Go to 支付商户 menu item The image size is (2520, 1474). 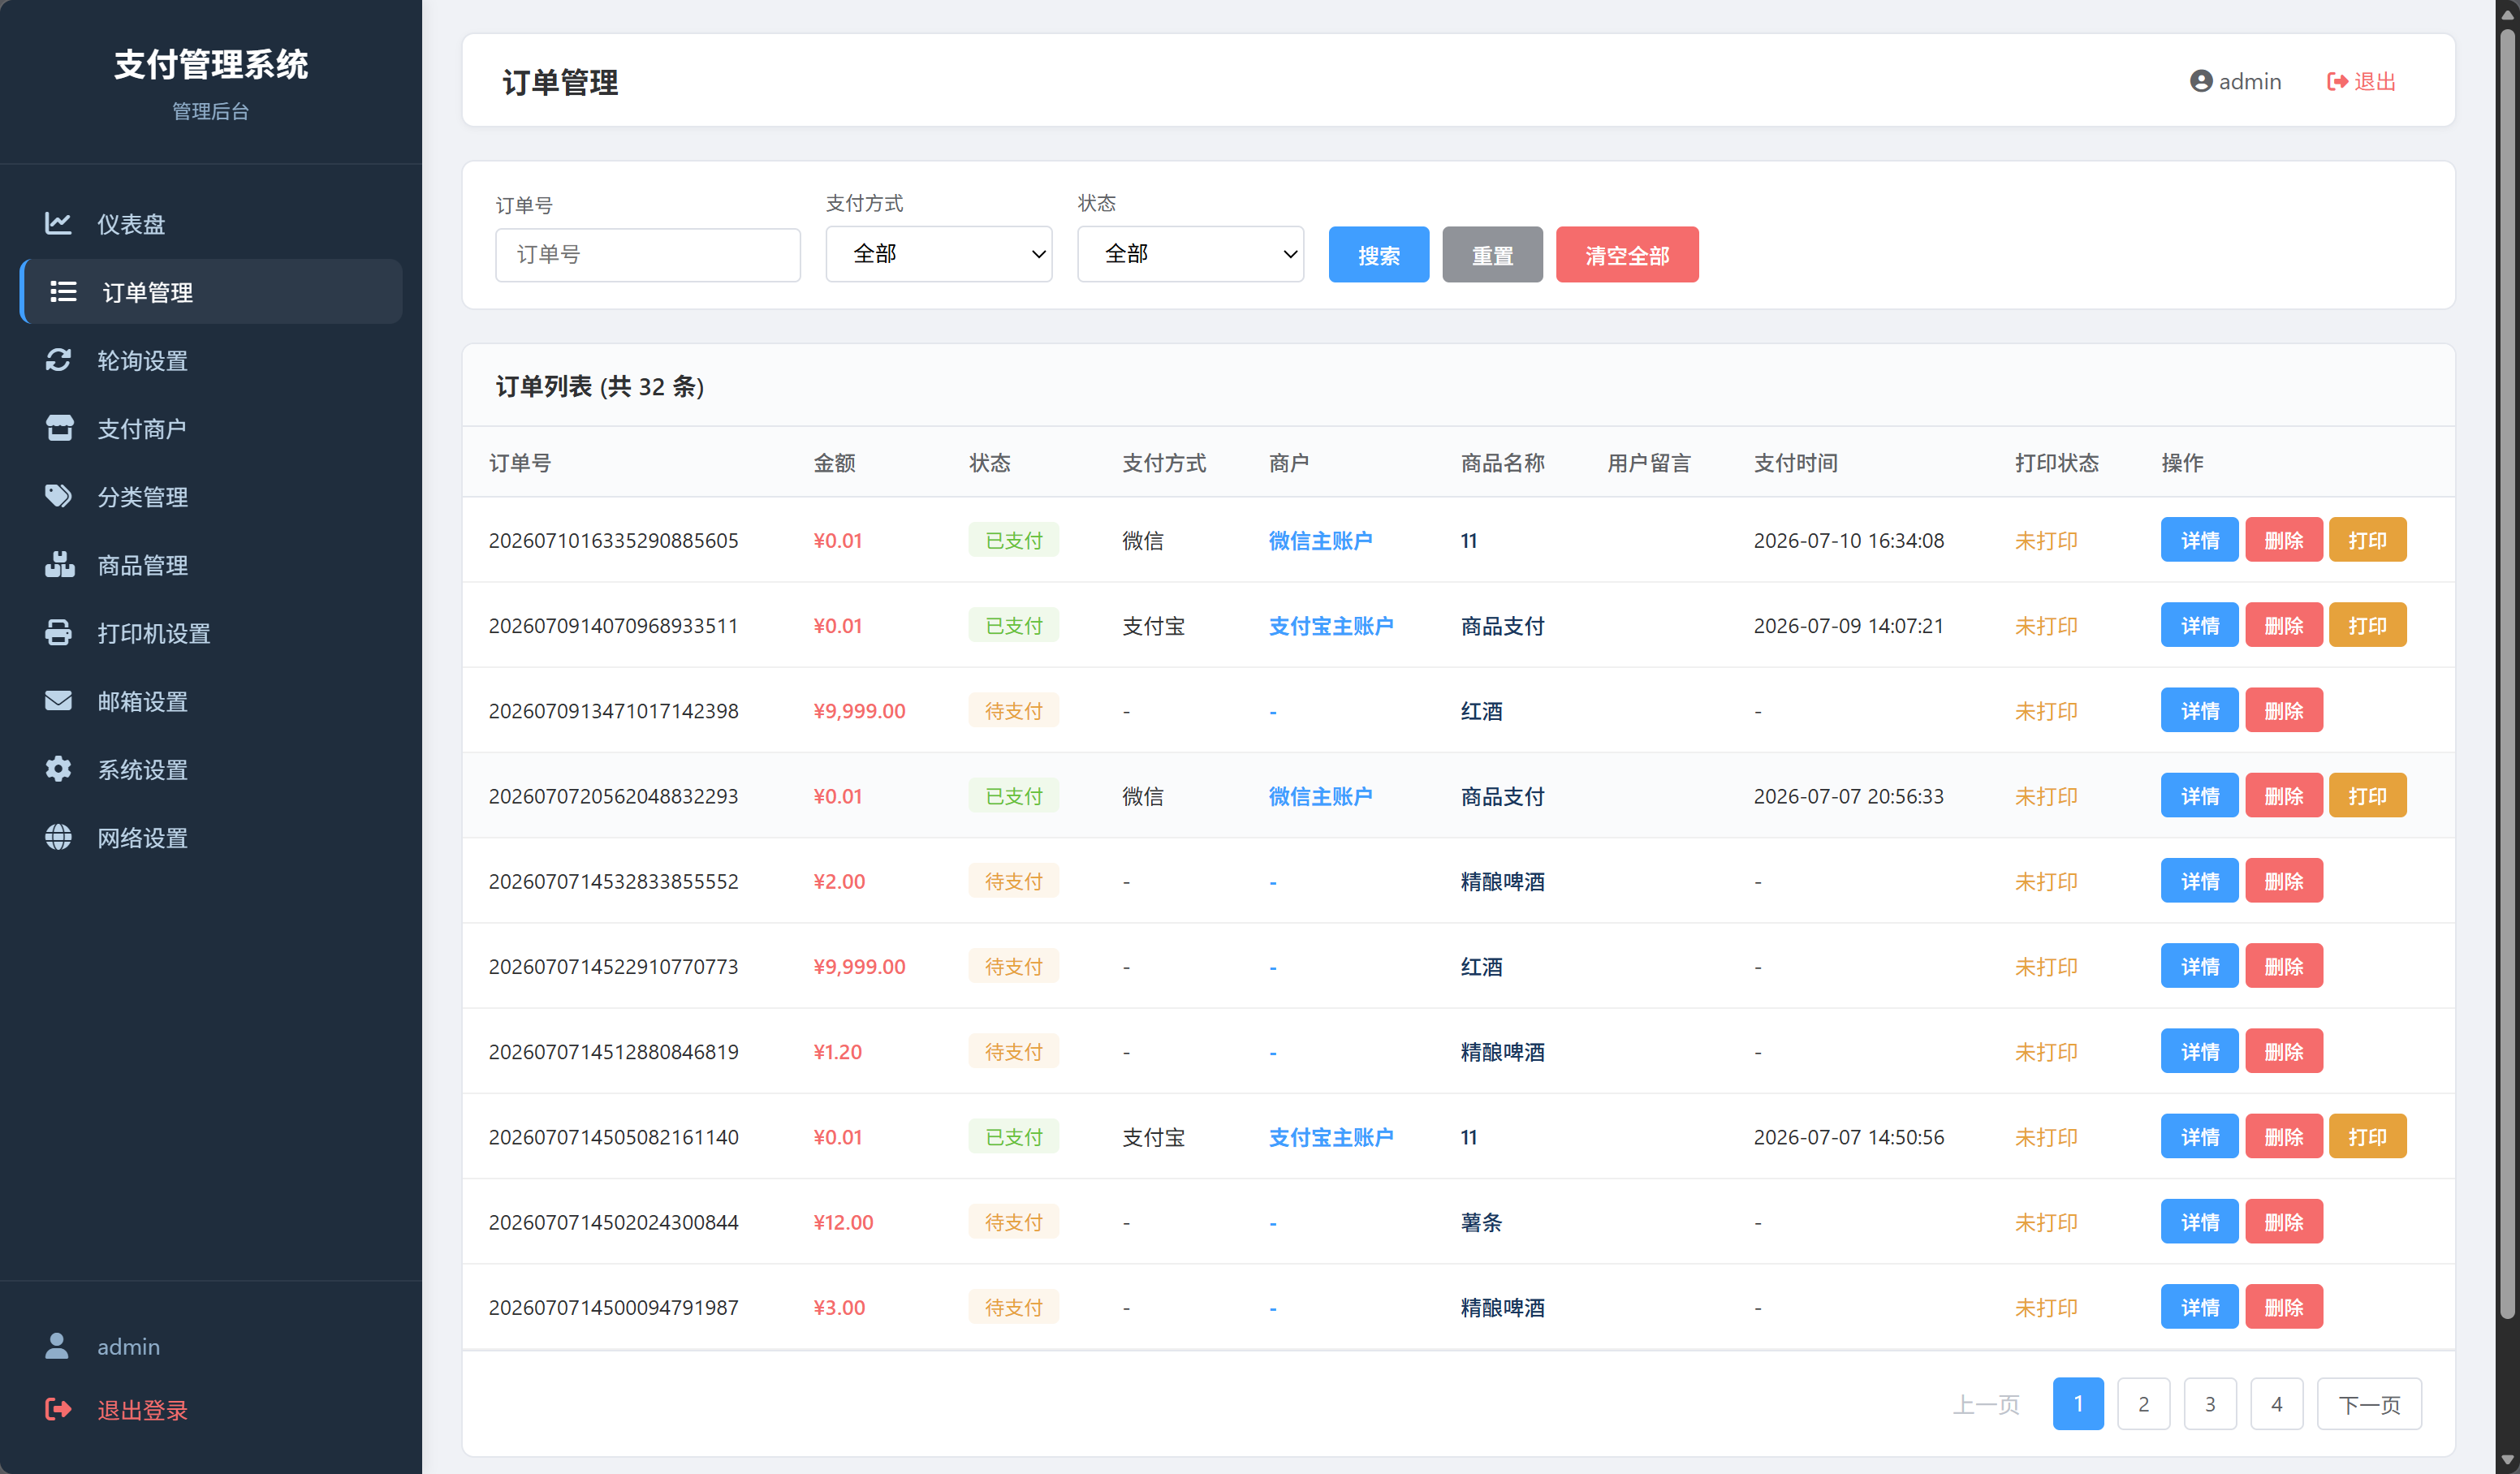point(211,428)
